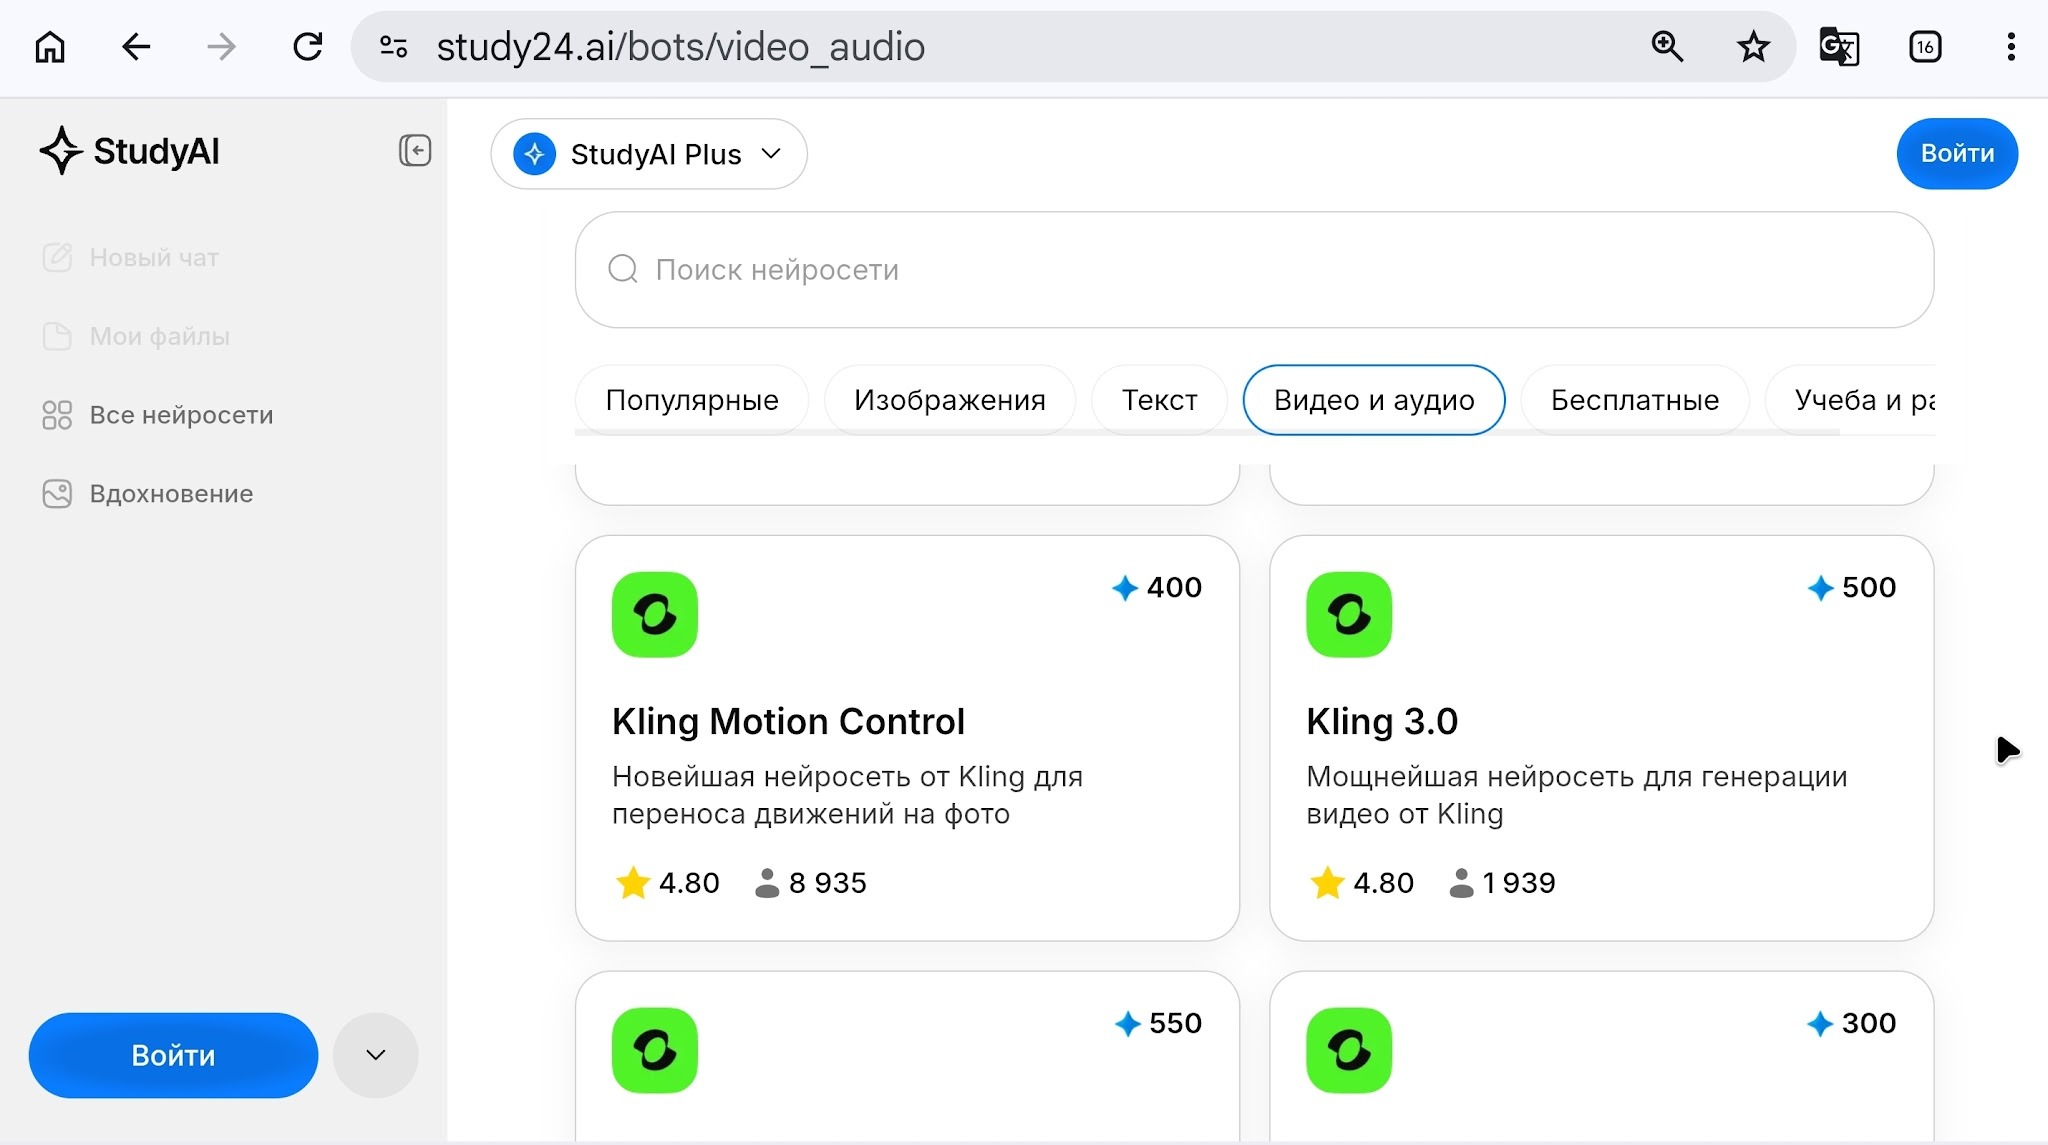The width and height of the screenshot is (2048, 1145).
Task: Open Мои файлы in sidebar
Action: 160,336
